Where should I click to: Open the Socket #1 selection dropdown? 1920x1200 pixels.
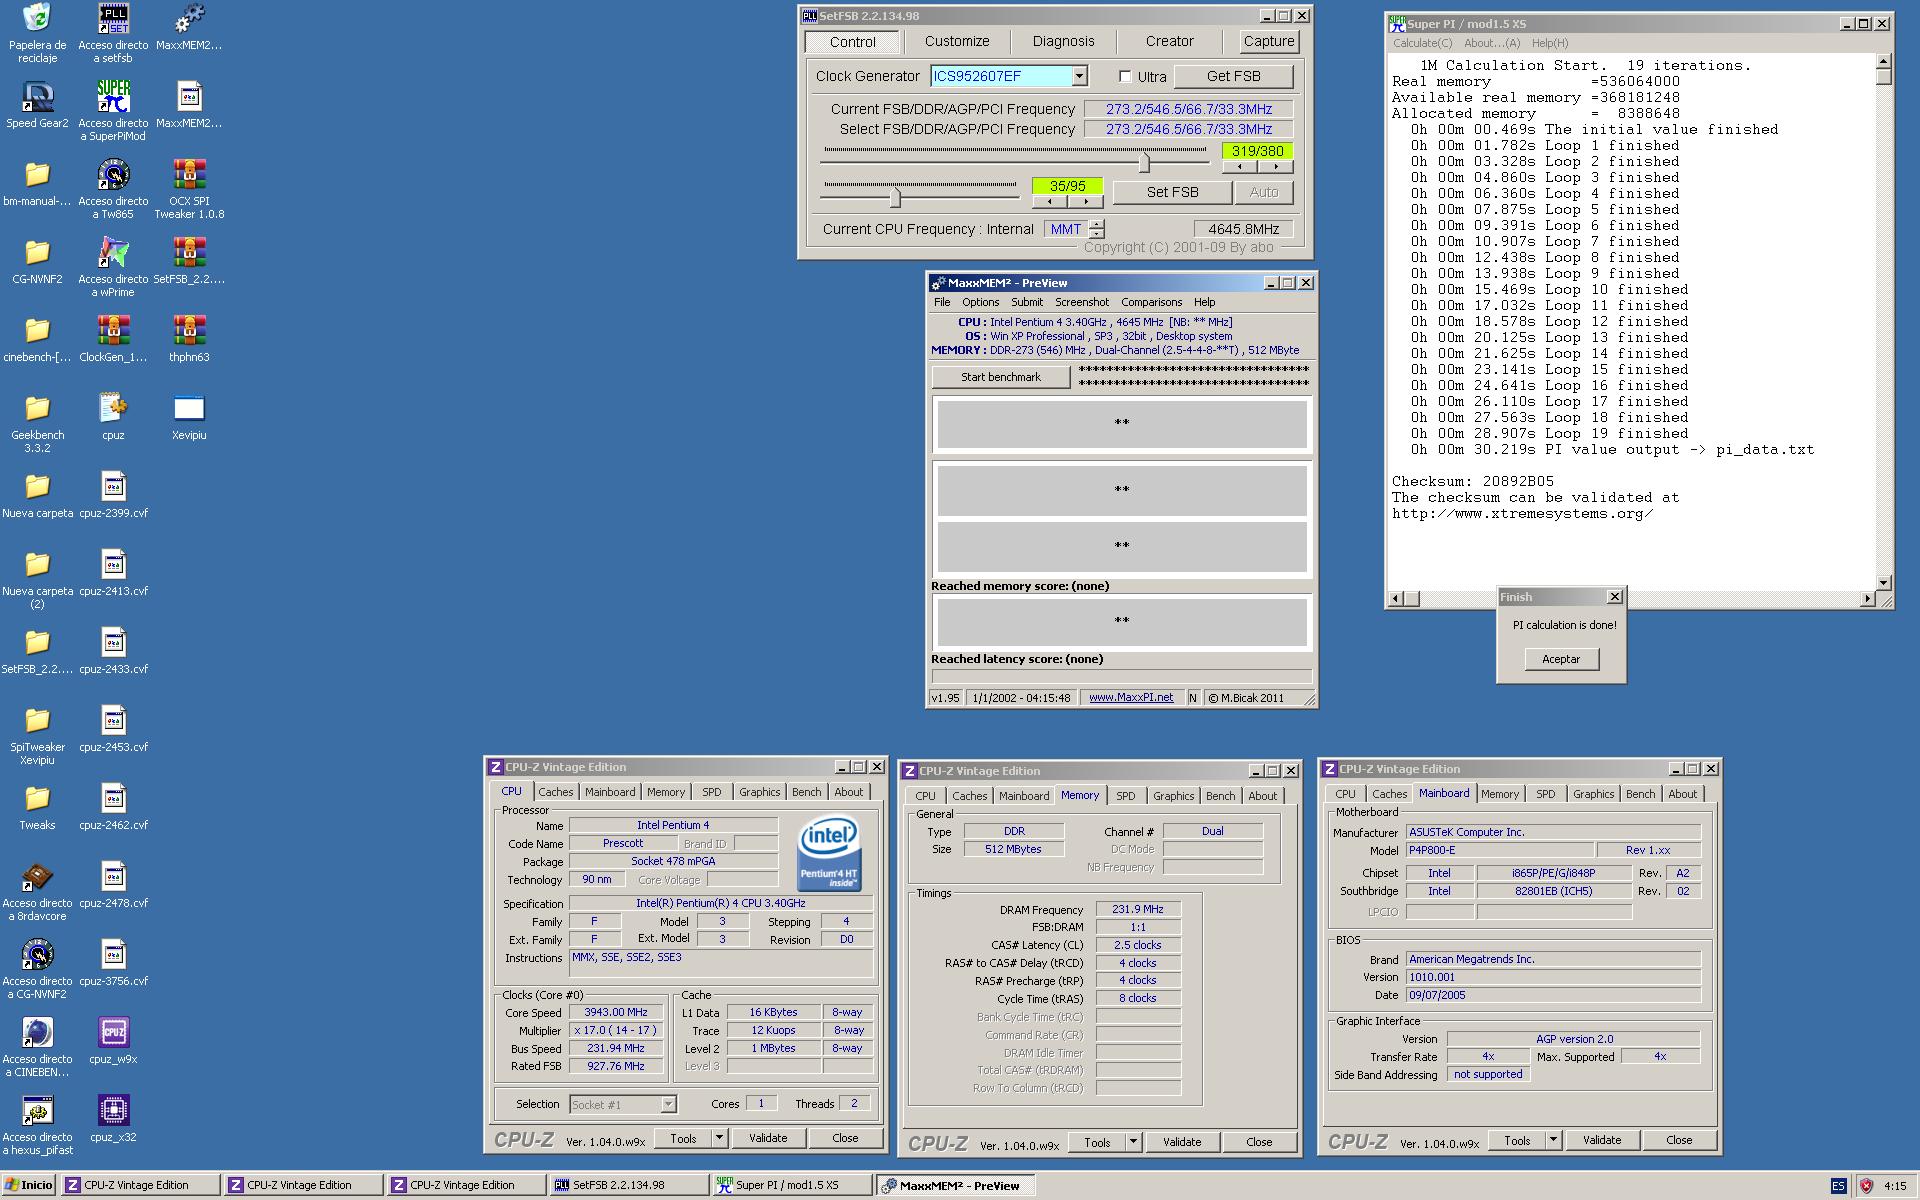click(x=668, y=1104)
